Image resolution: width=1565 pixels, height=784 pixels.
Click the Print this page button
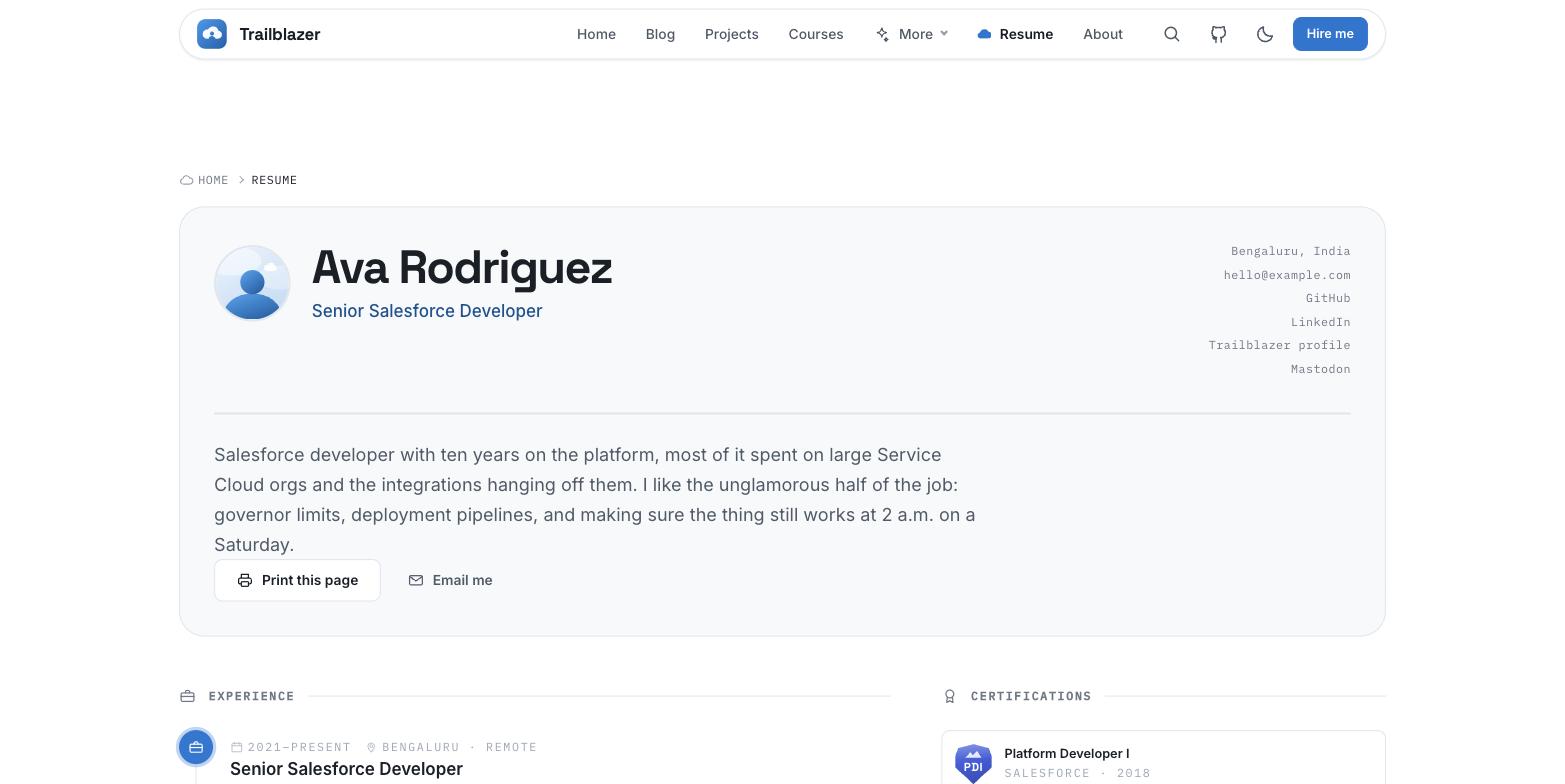coord(297,580)
